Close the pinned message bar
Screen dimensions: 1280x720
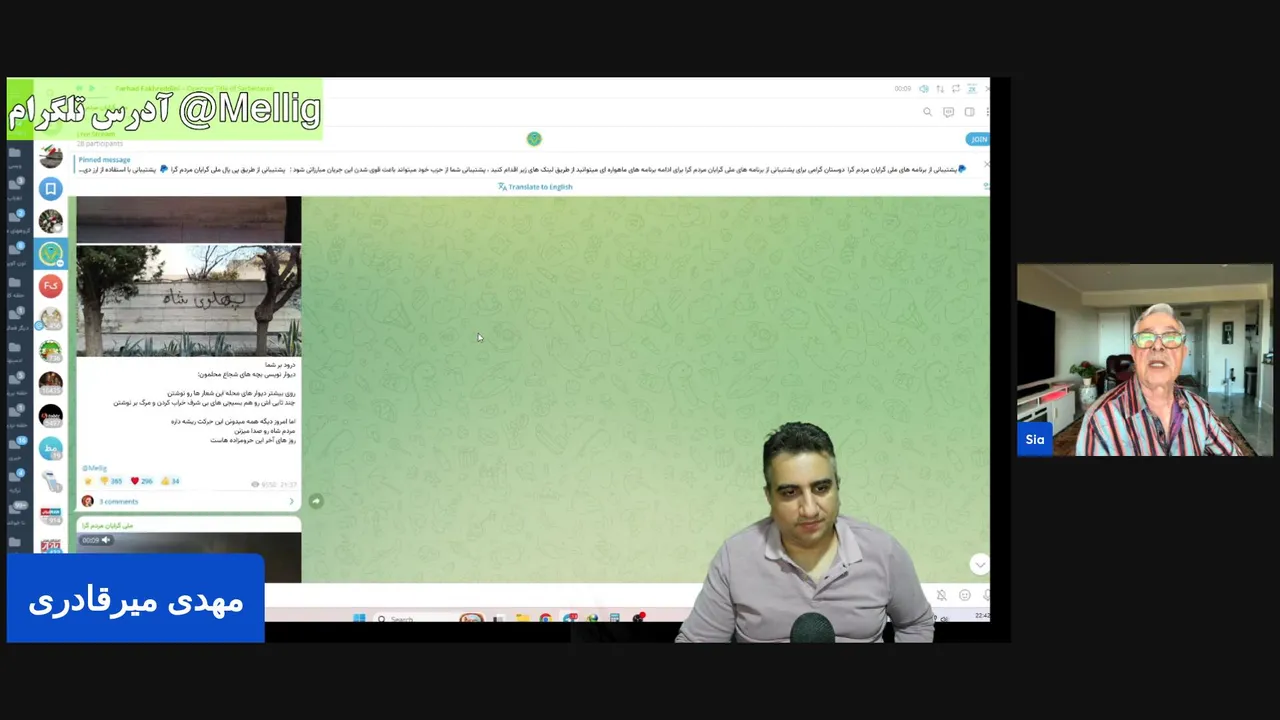[x=985, y=164]
